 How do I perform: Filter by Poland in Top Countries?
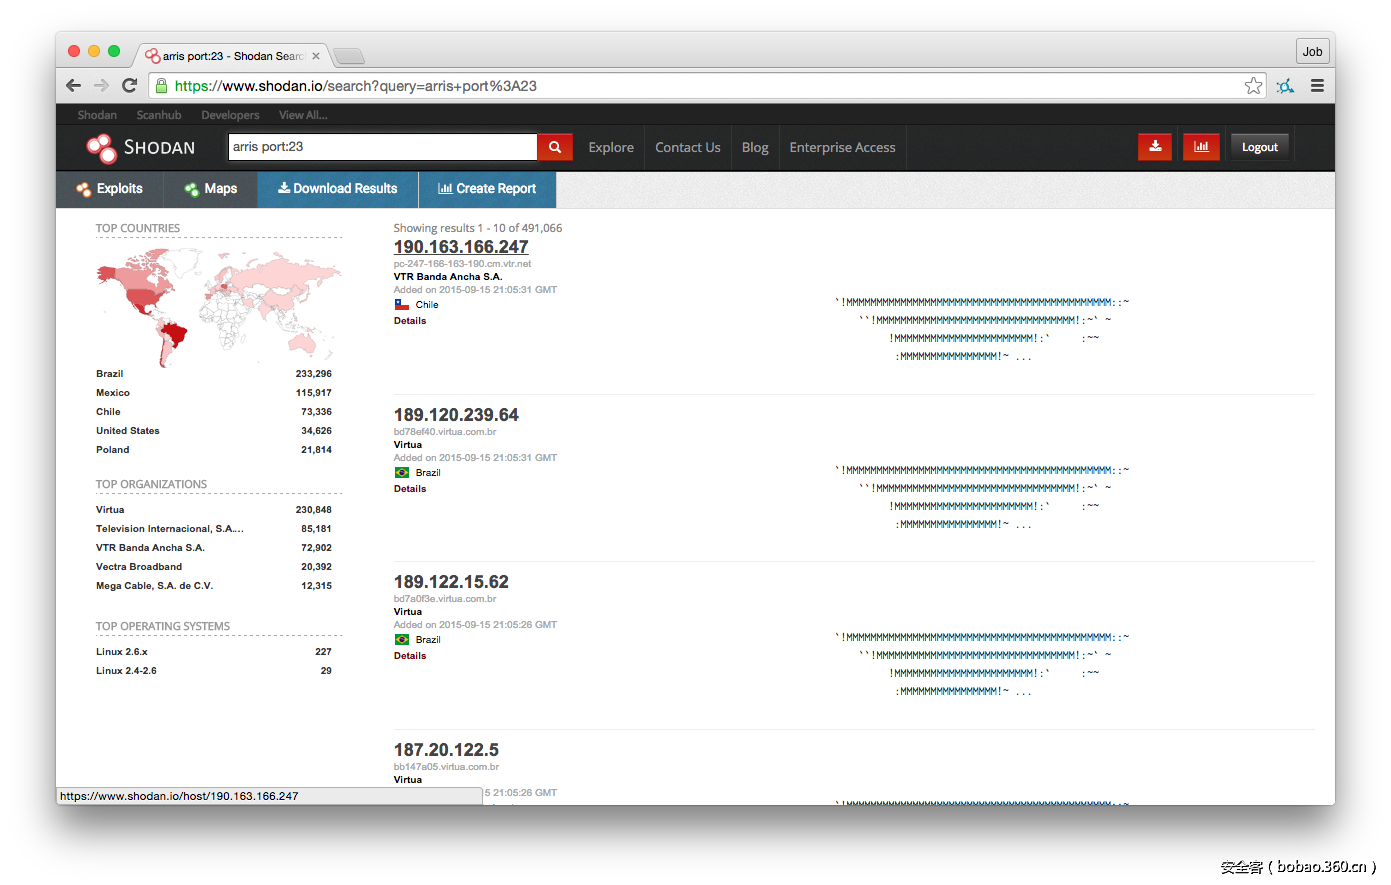coord(113,450)
